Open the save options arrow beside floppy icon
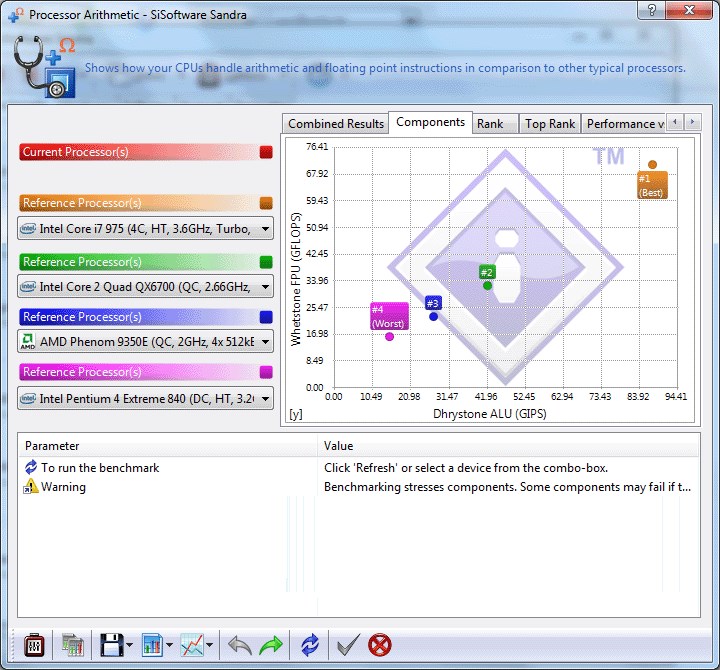The height and width of the screenshot is (670, 720). (x=129, y=645)
